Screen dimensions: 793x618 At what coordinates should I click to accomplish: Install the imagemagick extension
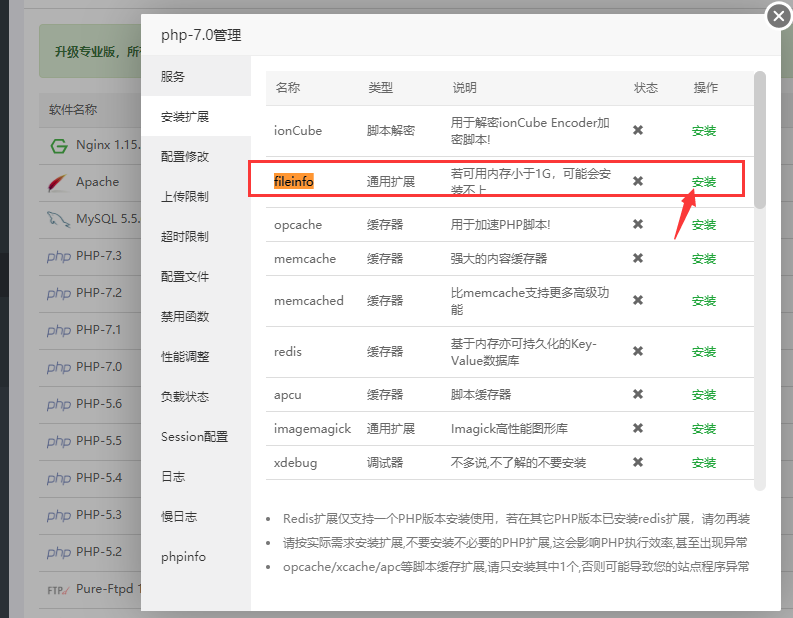[x=703, y=429]
